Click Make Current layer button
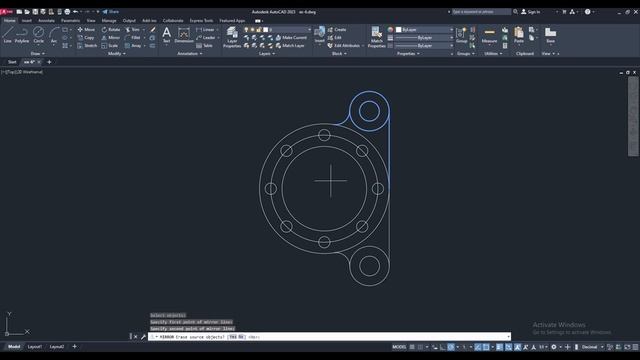This screenshot has height=360, width=640. pos(291,38)
